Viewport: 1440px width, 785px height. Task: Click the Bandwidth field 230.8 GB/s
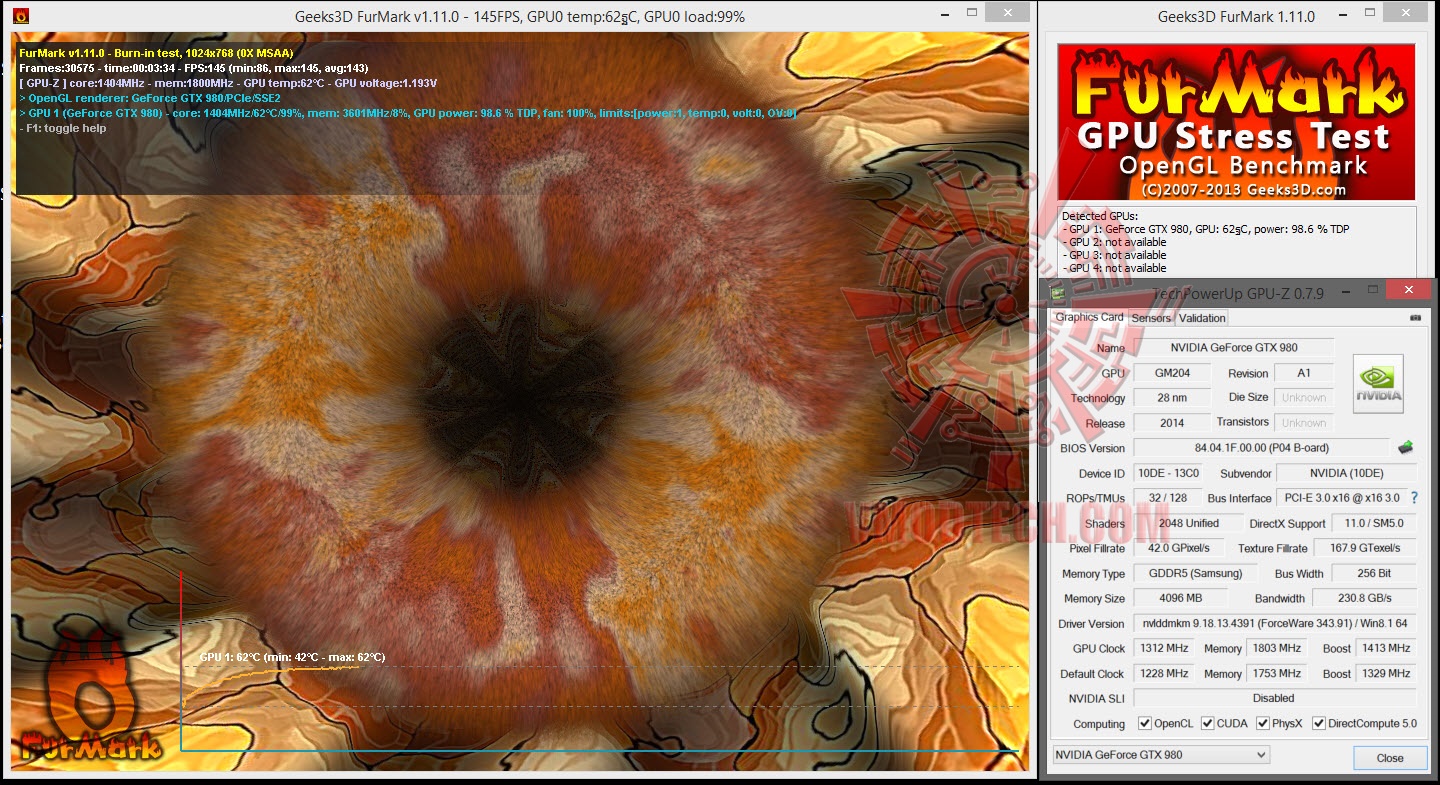pyautogui.click(x=1365, y=598)
